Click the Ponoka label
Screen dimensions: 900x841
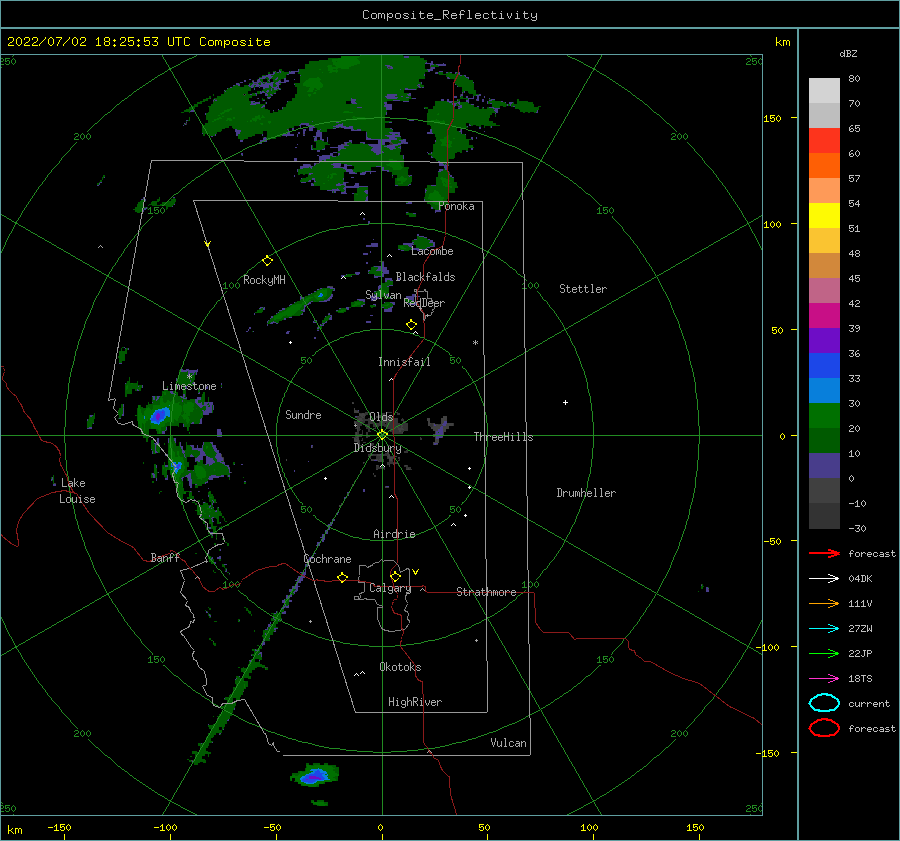456,206
